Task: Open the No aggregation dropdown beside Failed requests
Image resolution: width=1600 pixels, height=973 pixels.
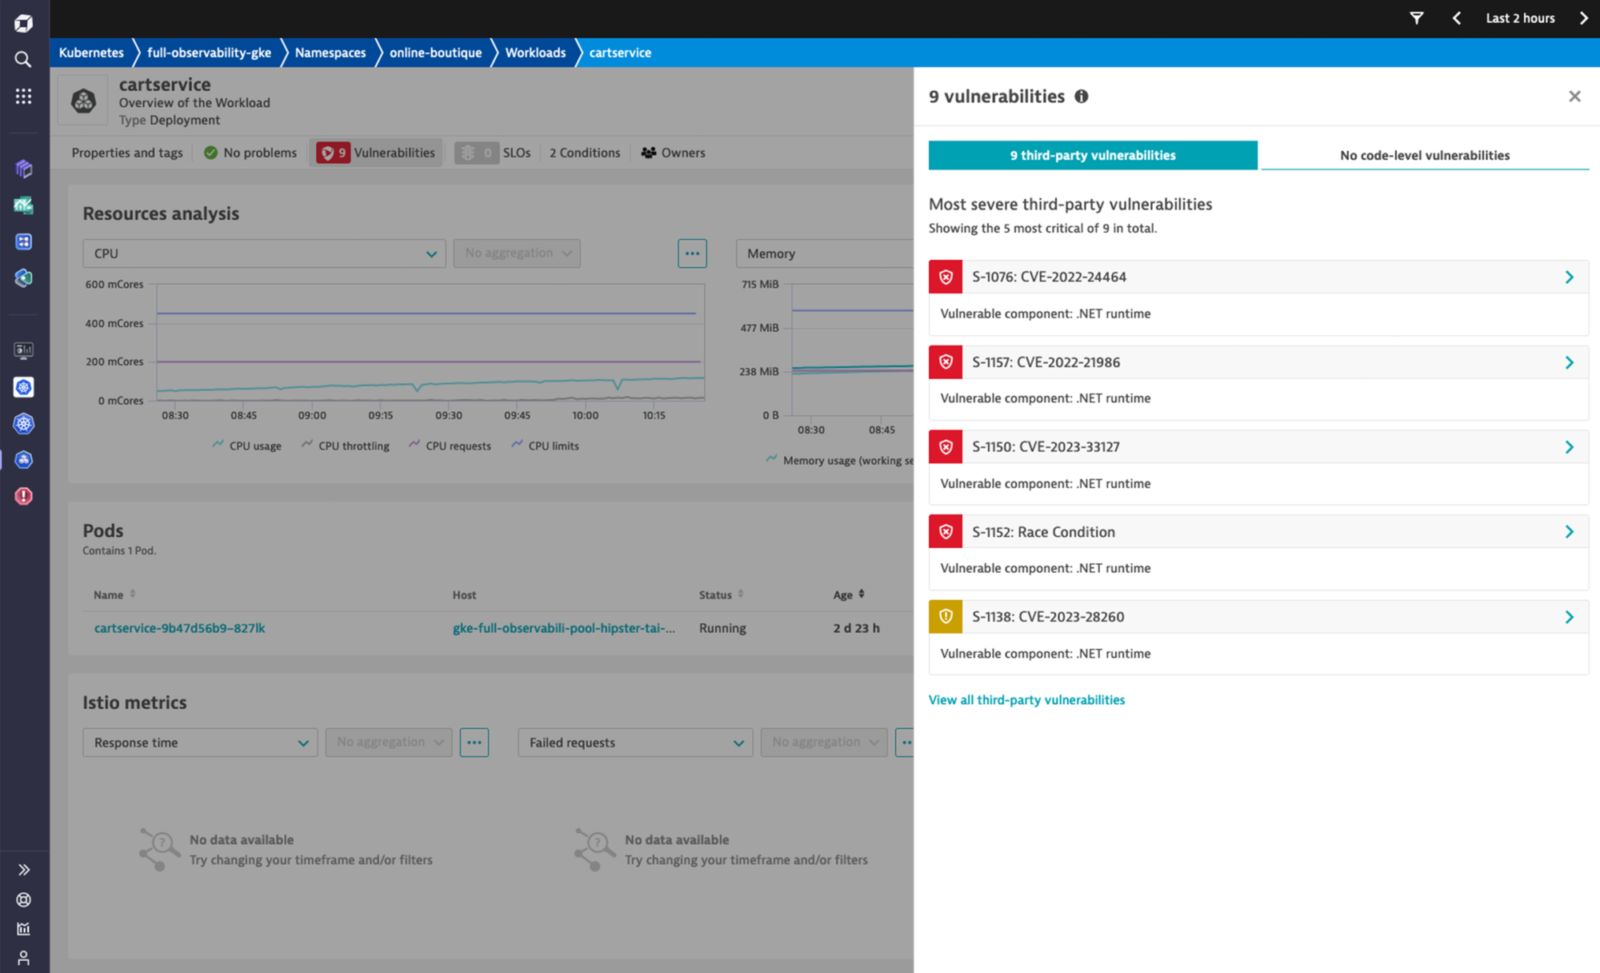Action: pos(824,742)
